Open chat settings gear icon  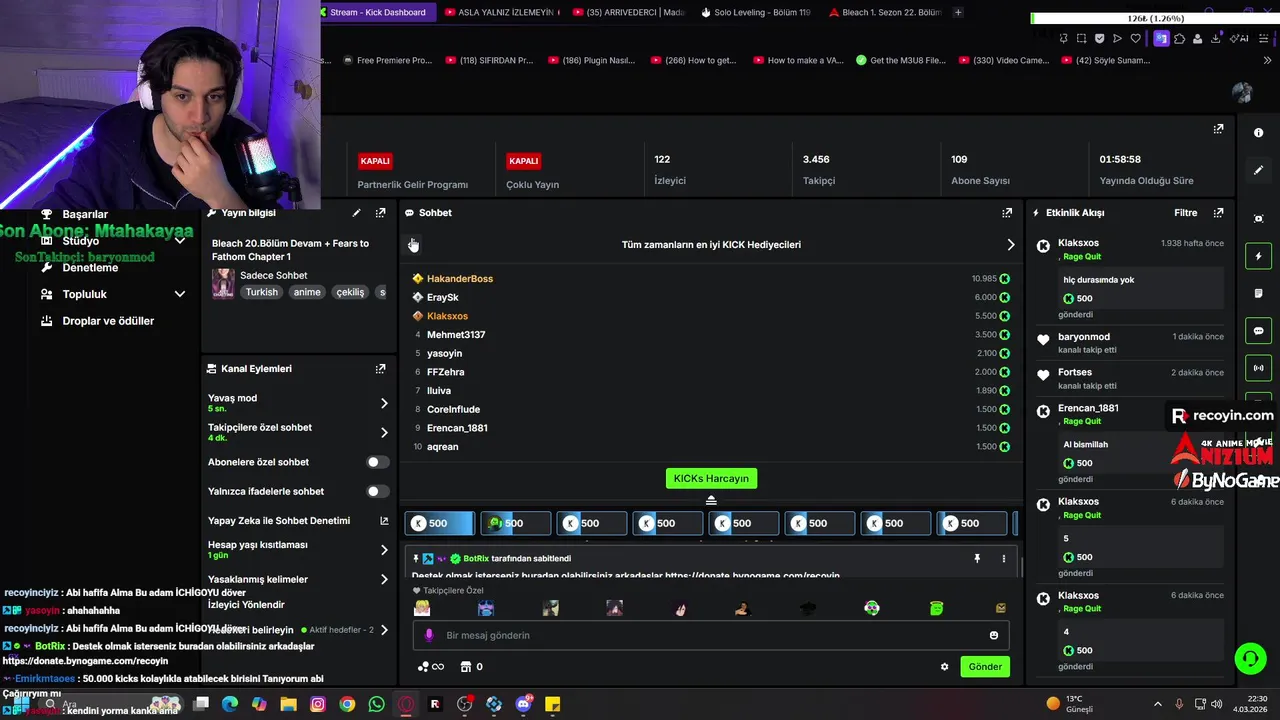click(944, 667)
